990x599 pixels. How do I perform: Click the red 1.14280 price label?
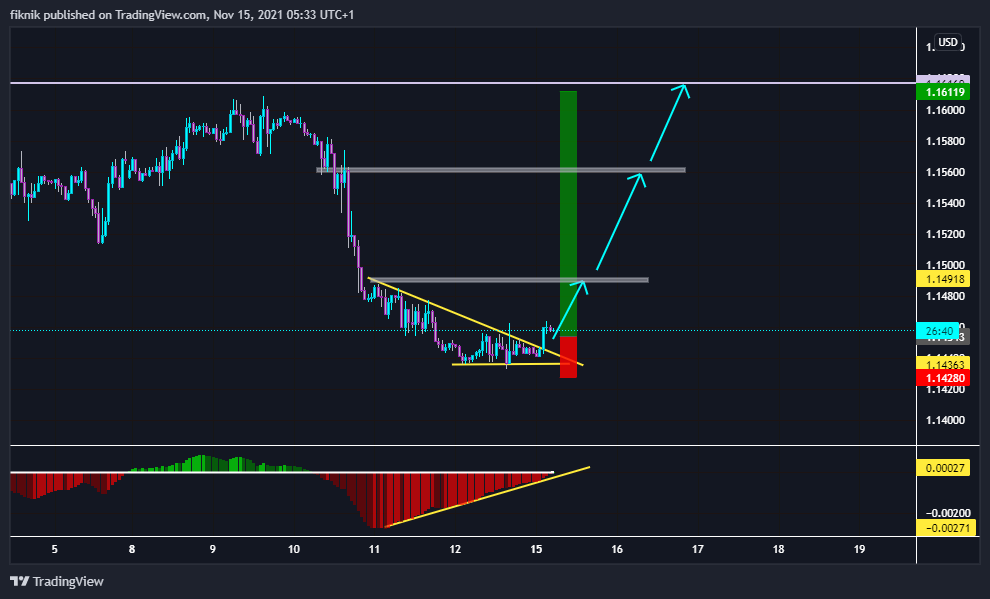click(945, 378)
